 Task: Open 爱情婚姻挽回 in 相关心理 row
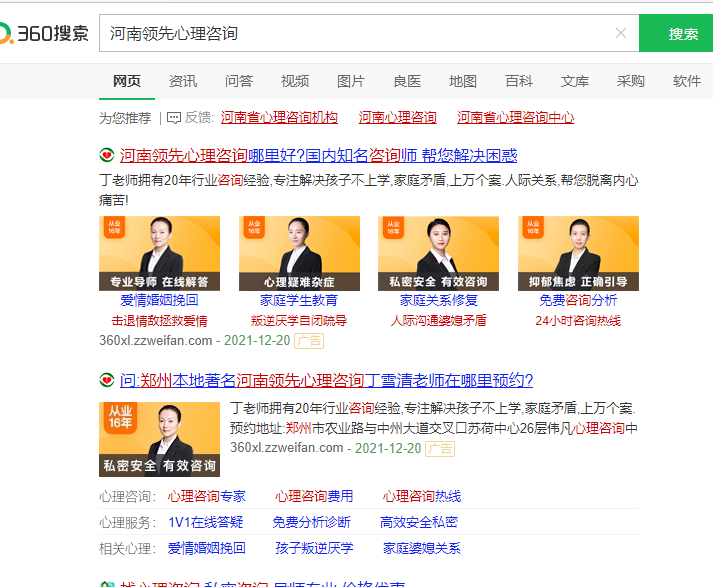207,548
